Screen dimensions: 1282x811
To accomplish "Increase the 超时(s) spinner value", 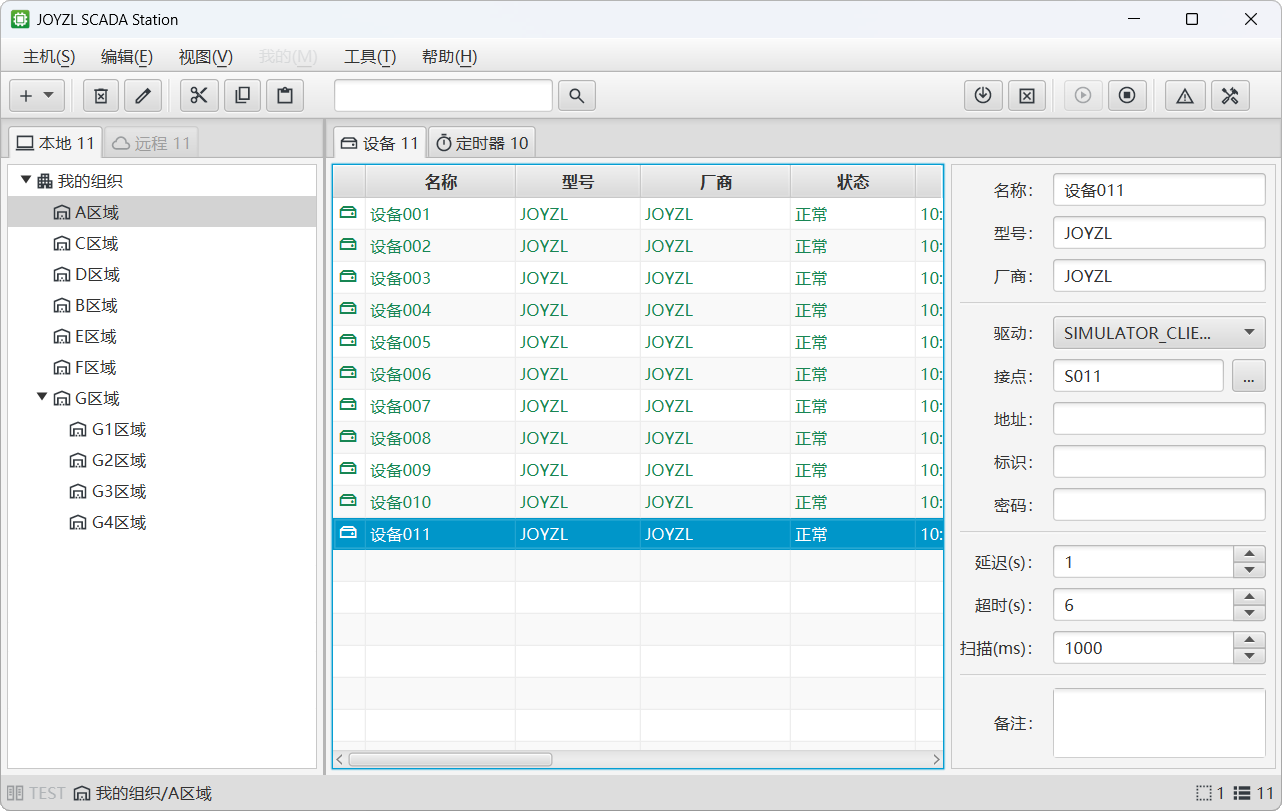I will pos(1249,597).
